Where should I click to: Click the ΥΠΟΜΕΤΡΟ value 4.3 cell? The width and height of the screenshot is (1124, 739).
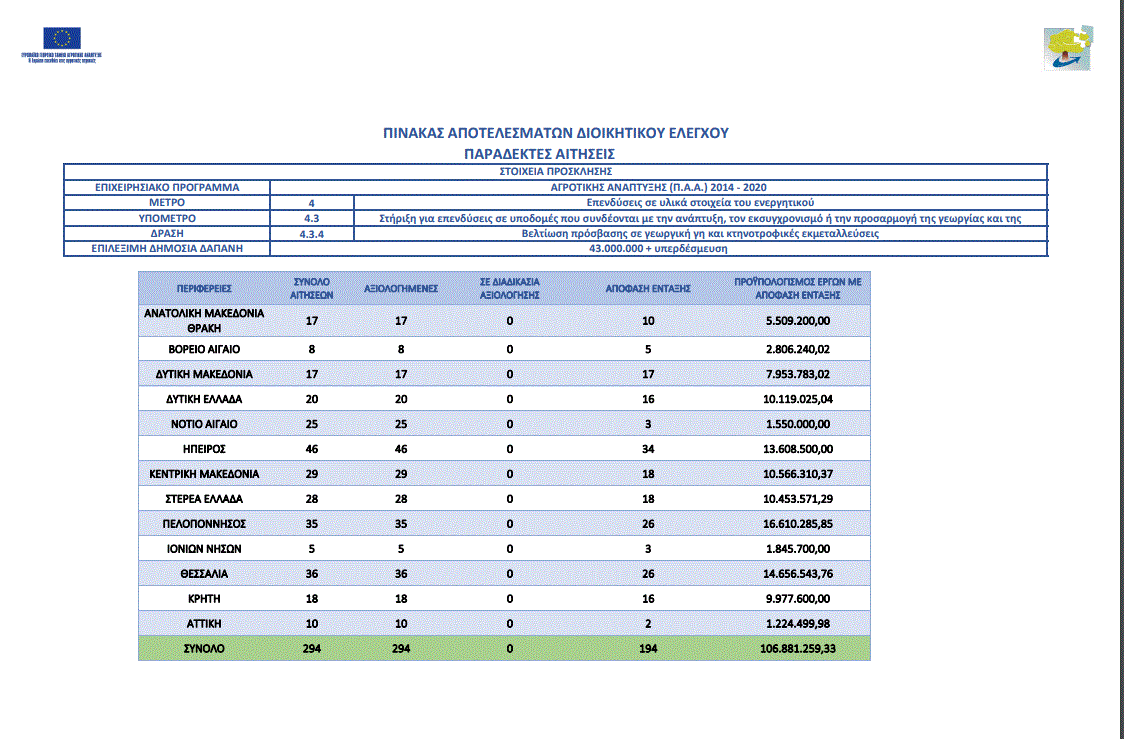point(311,217)
